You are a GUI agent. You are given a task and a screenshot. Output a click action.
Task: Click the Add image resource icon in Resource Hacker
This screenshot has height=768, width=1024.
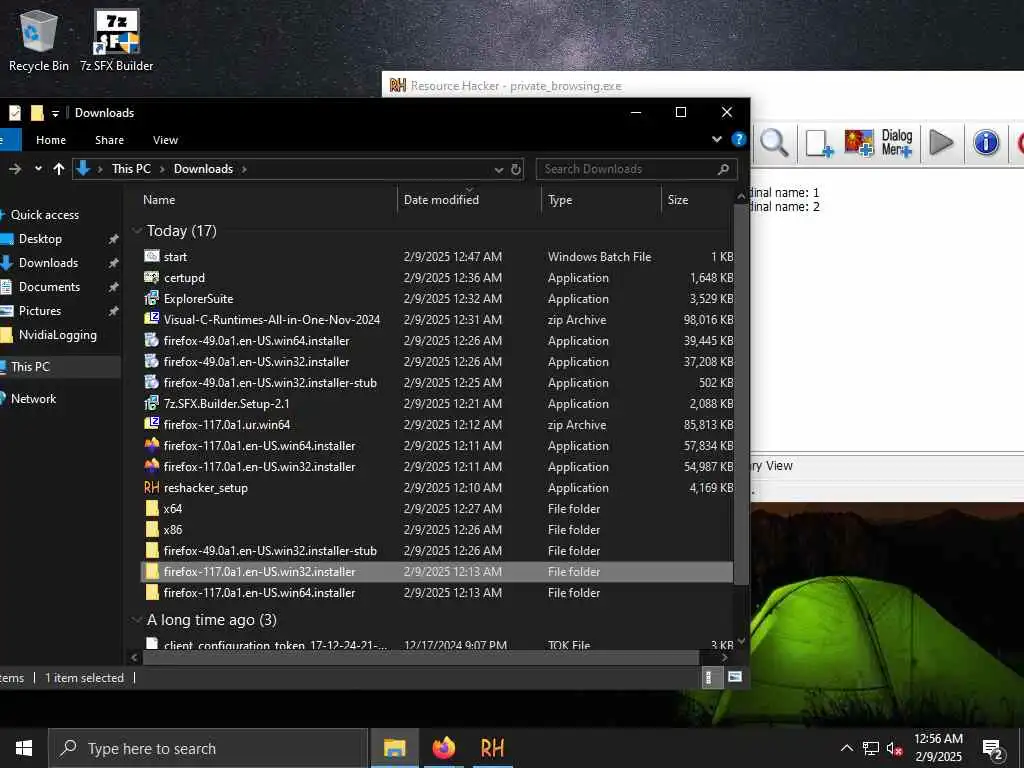click(859, 142)
